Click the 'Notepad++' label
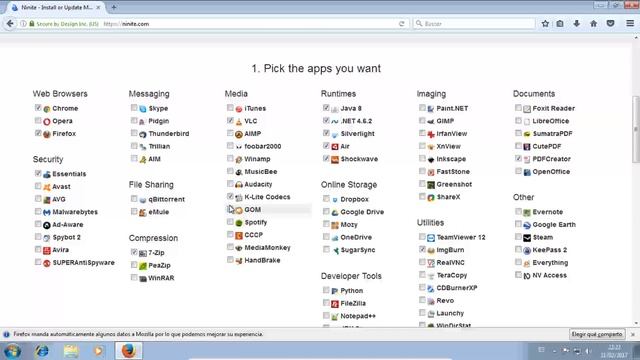 pos(358,316)
